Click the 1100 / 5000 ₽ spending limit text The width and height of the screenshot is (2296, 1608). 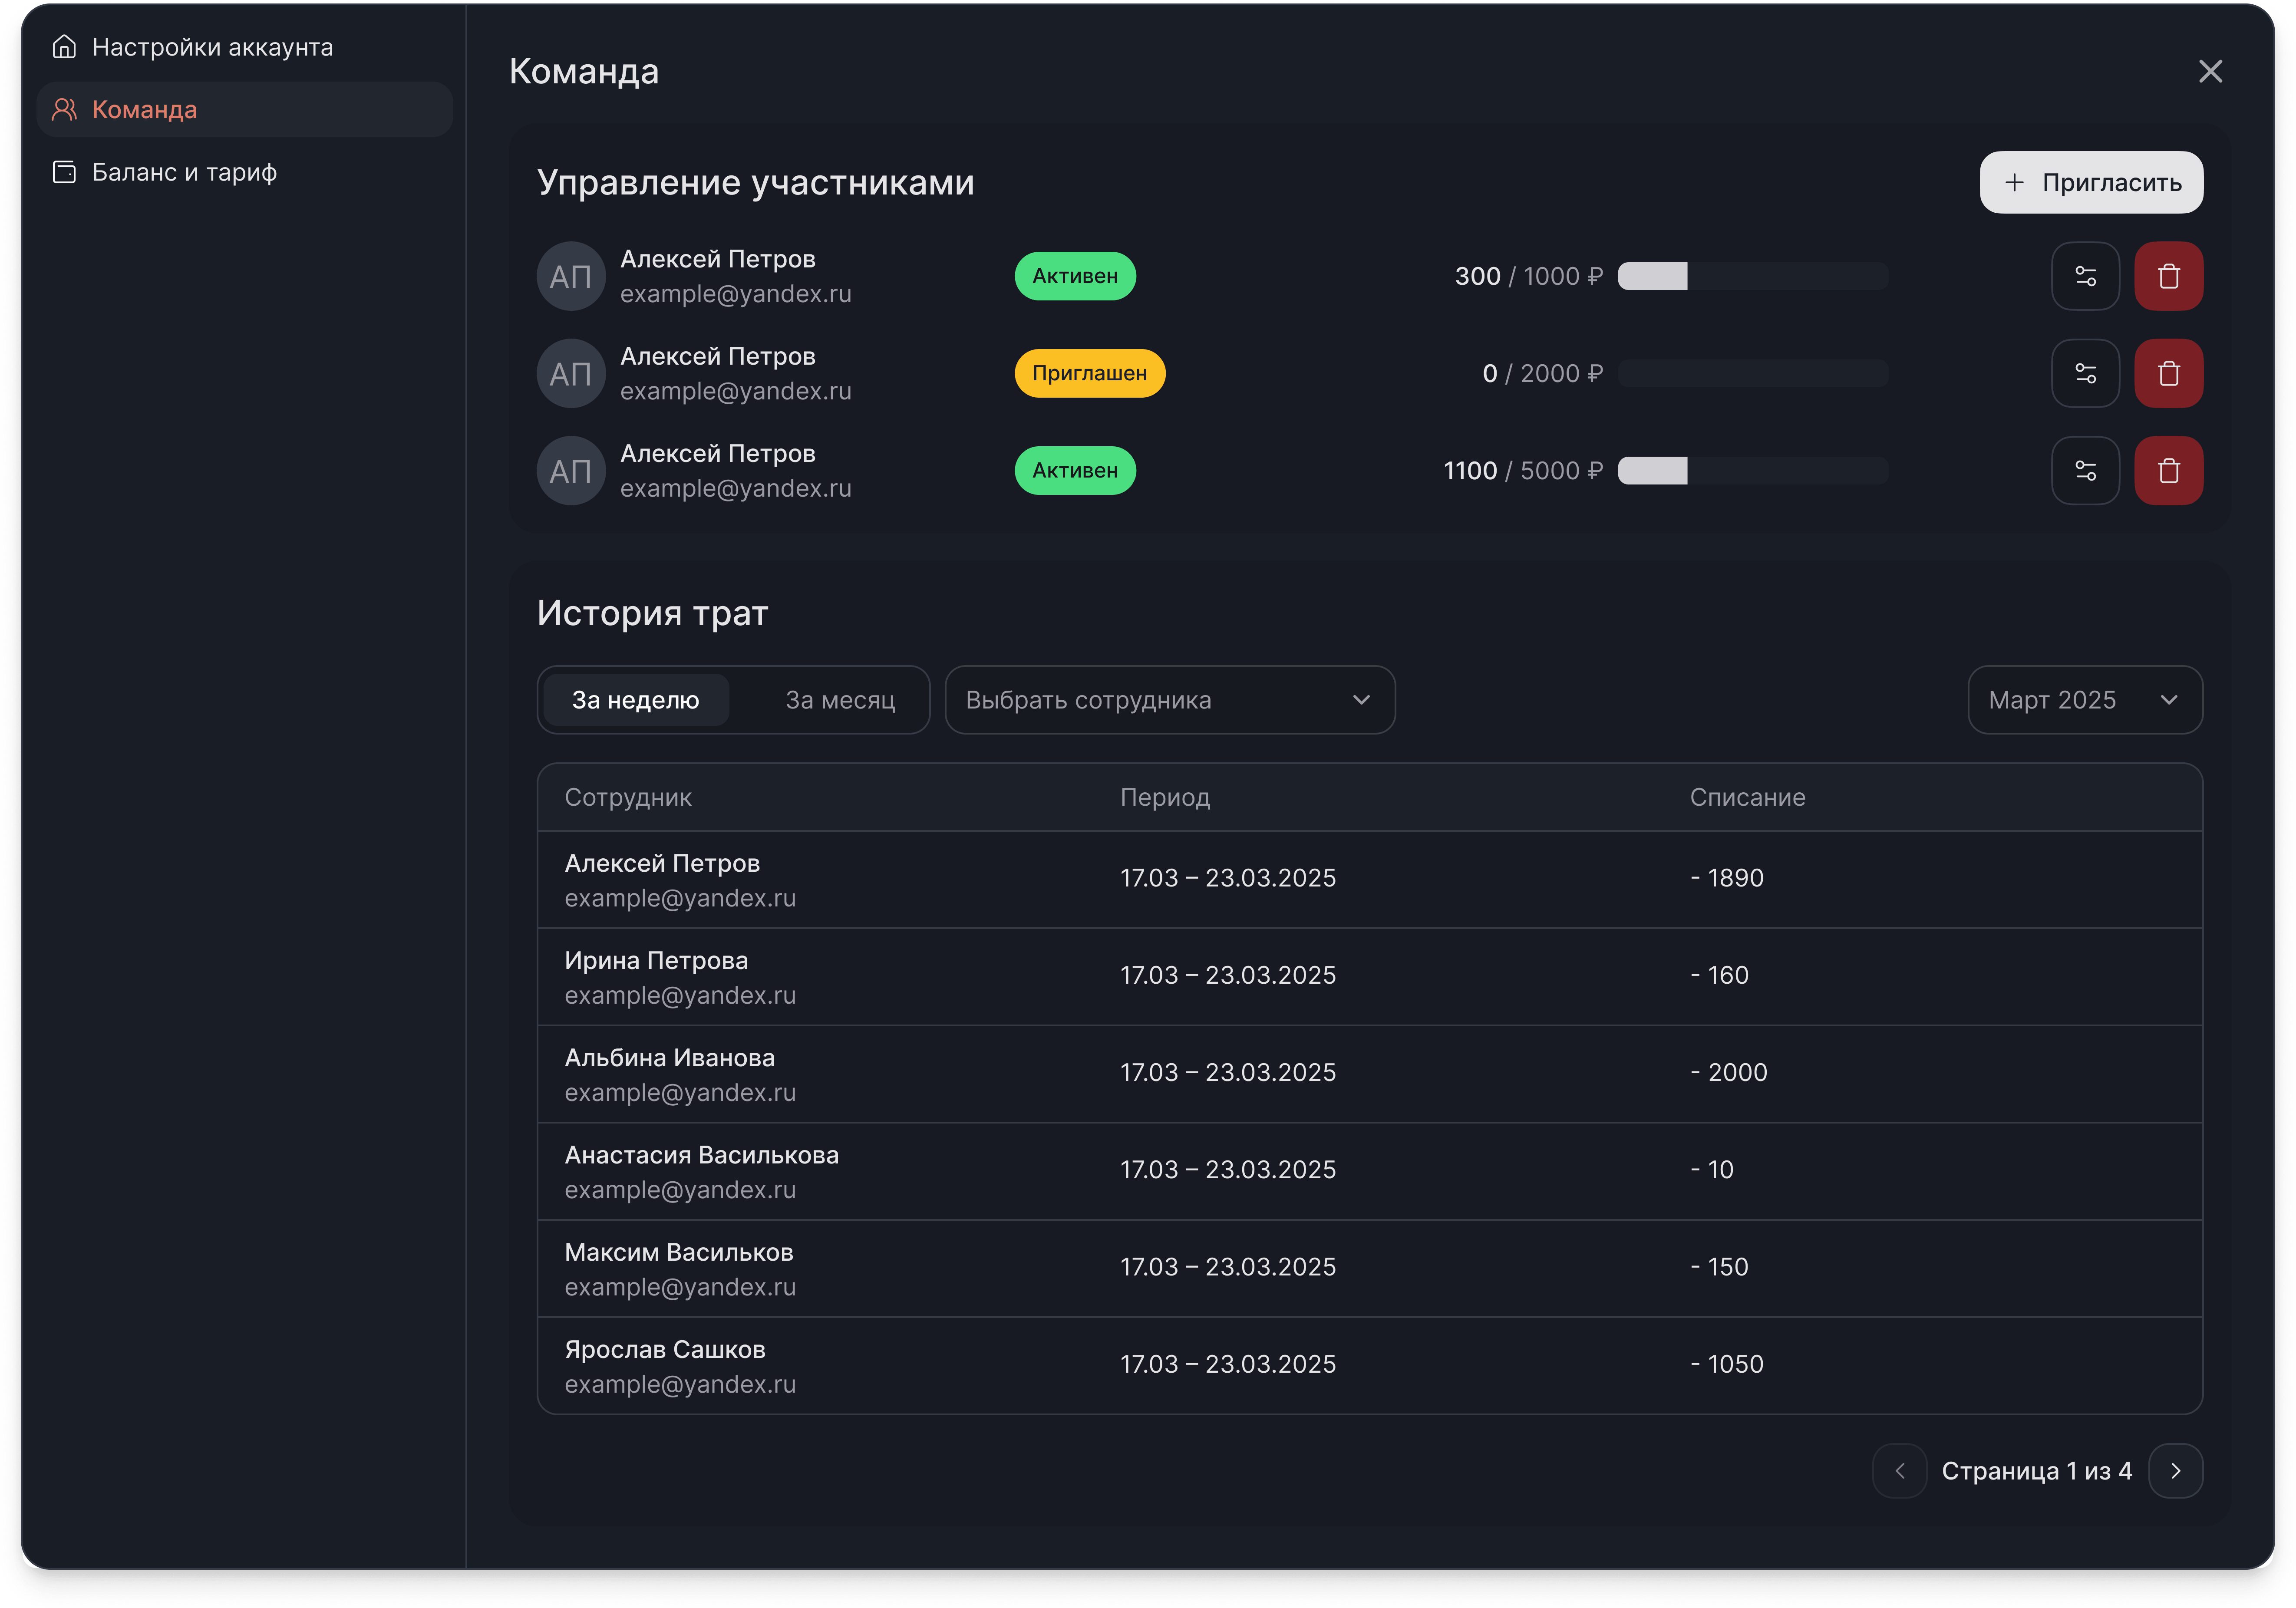click(x=1523, y=470)
